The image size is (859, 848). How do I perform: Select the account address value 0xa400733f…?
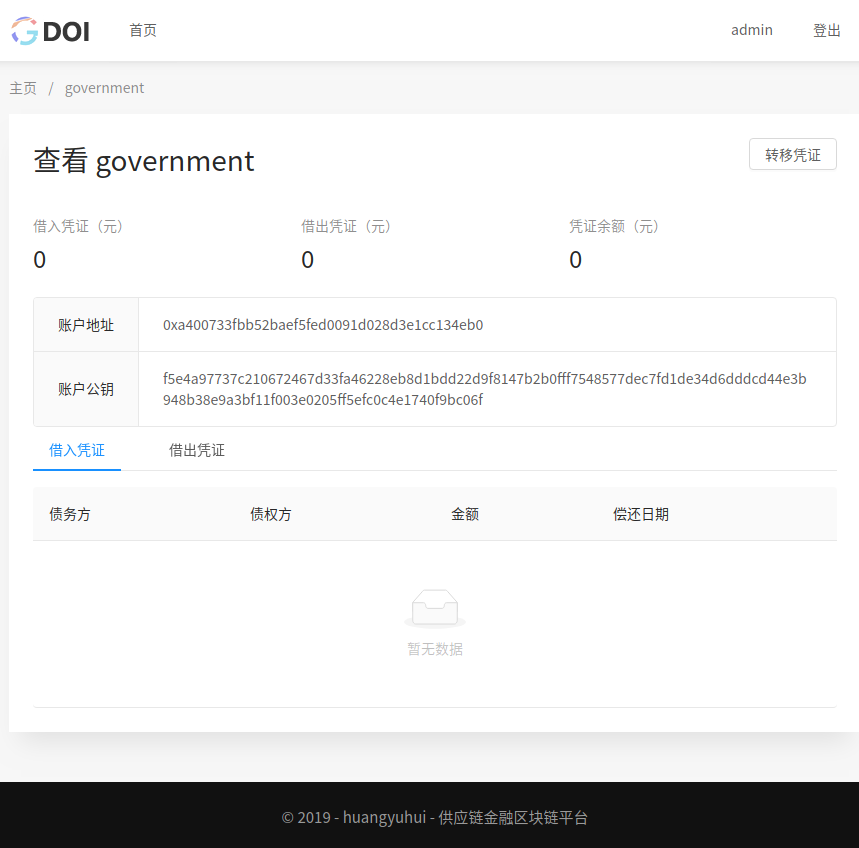323,325
